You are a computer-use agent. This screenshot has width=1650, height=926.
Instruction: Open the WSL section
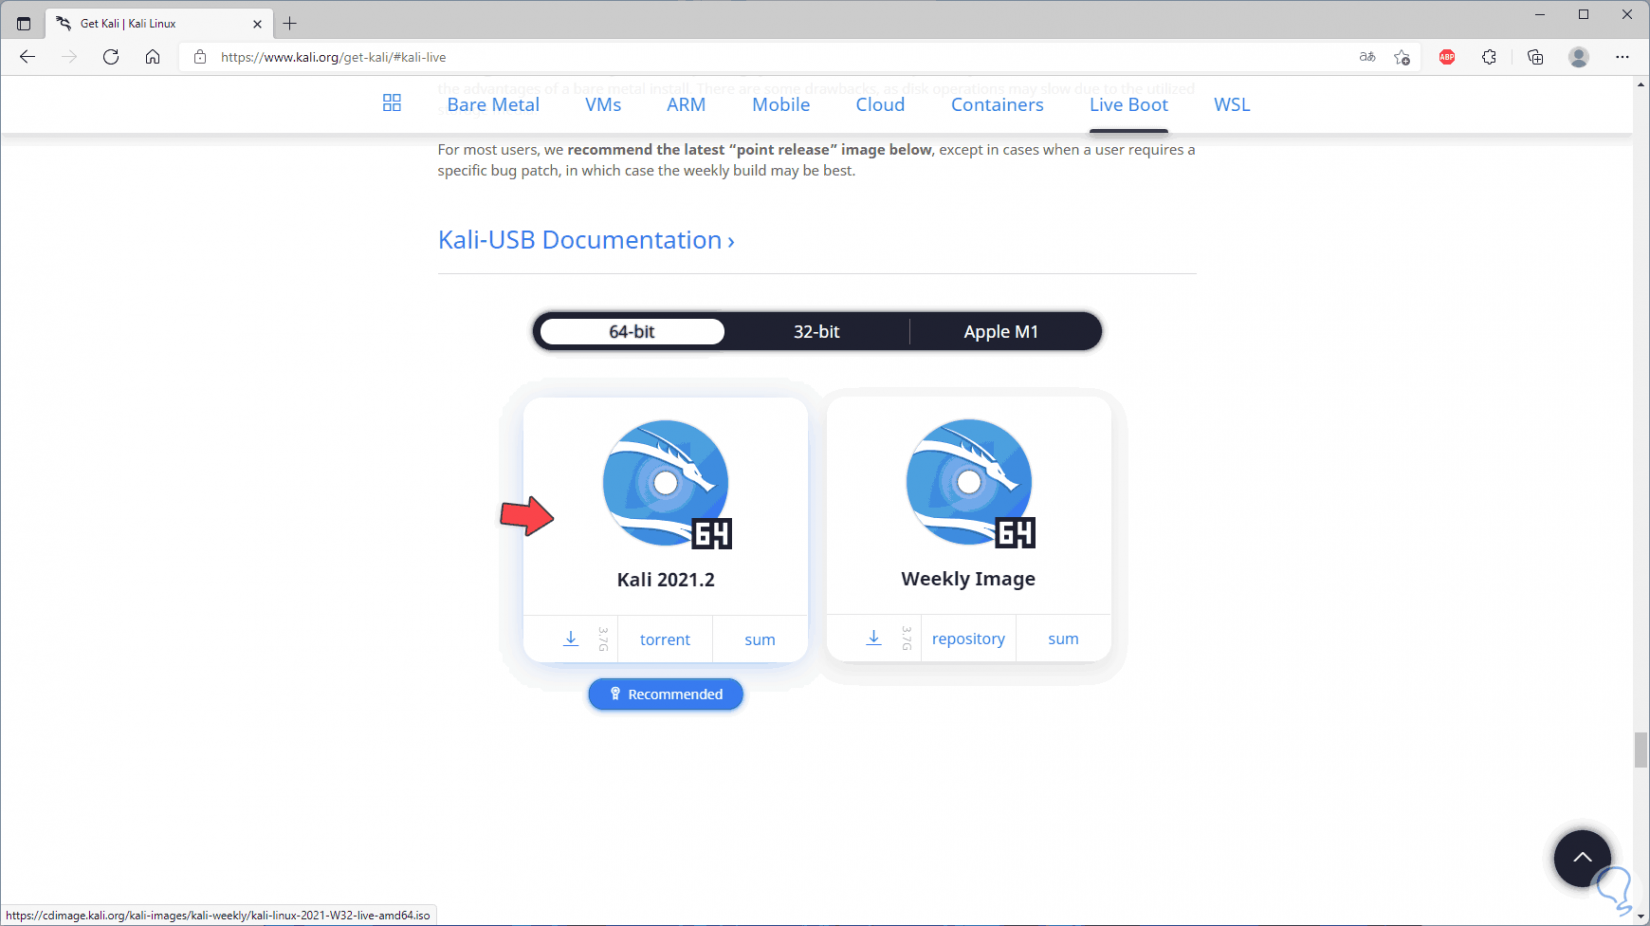tap(1232, 105)
